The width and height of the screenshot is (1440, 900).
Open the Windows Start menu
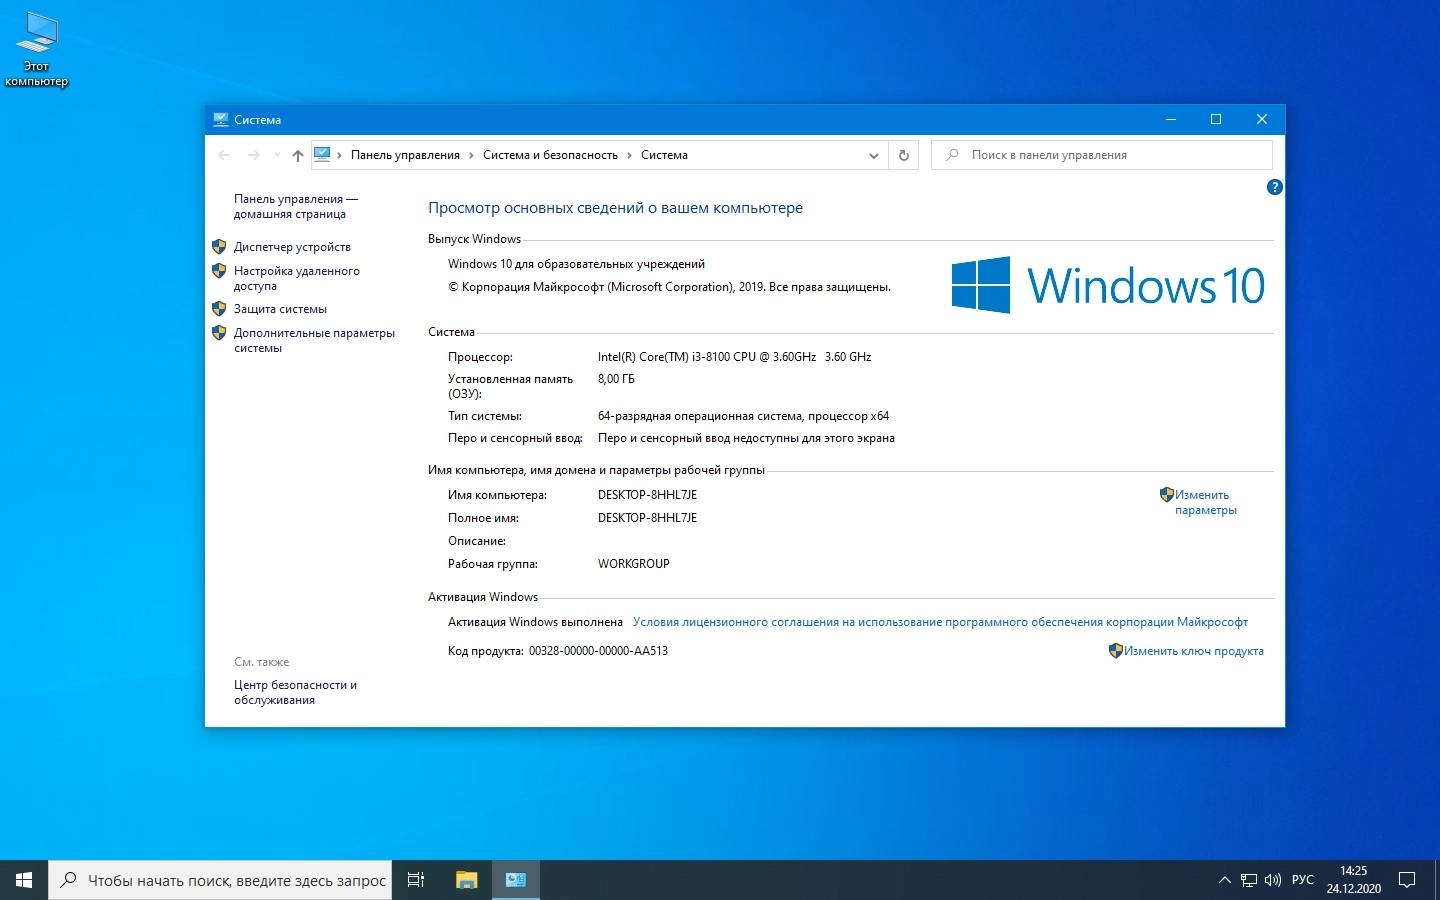pos(24,880)
